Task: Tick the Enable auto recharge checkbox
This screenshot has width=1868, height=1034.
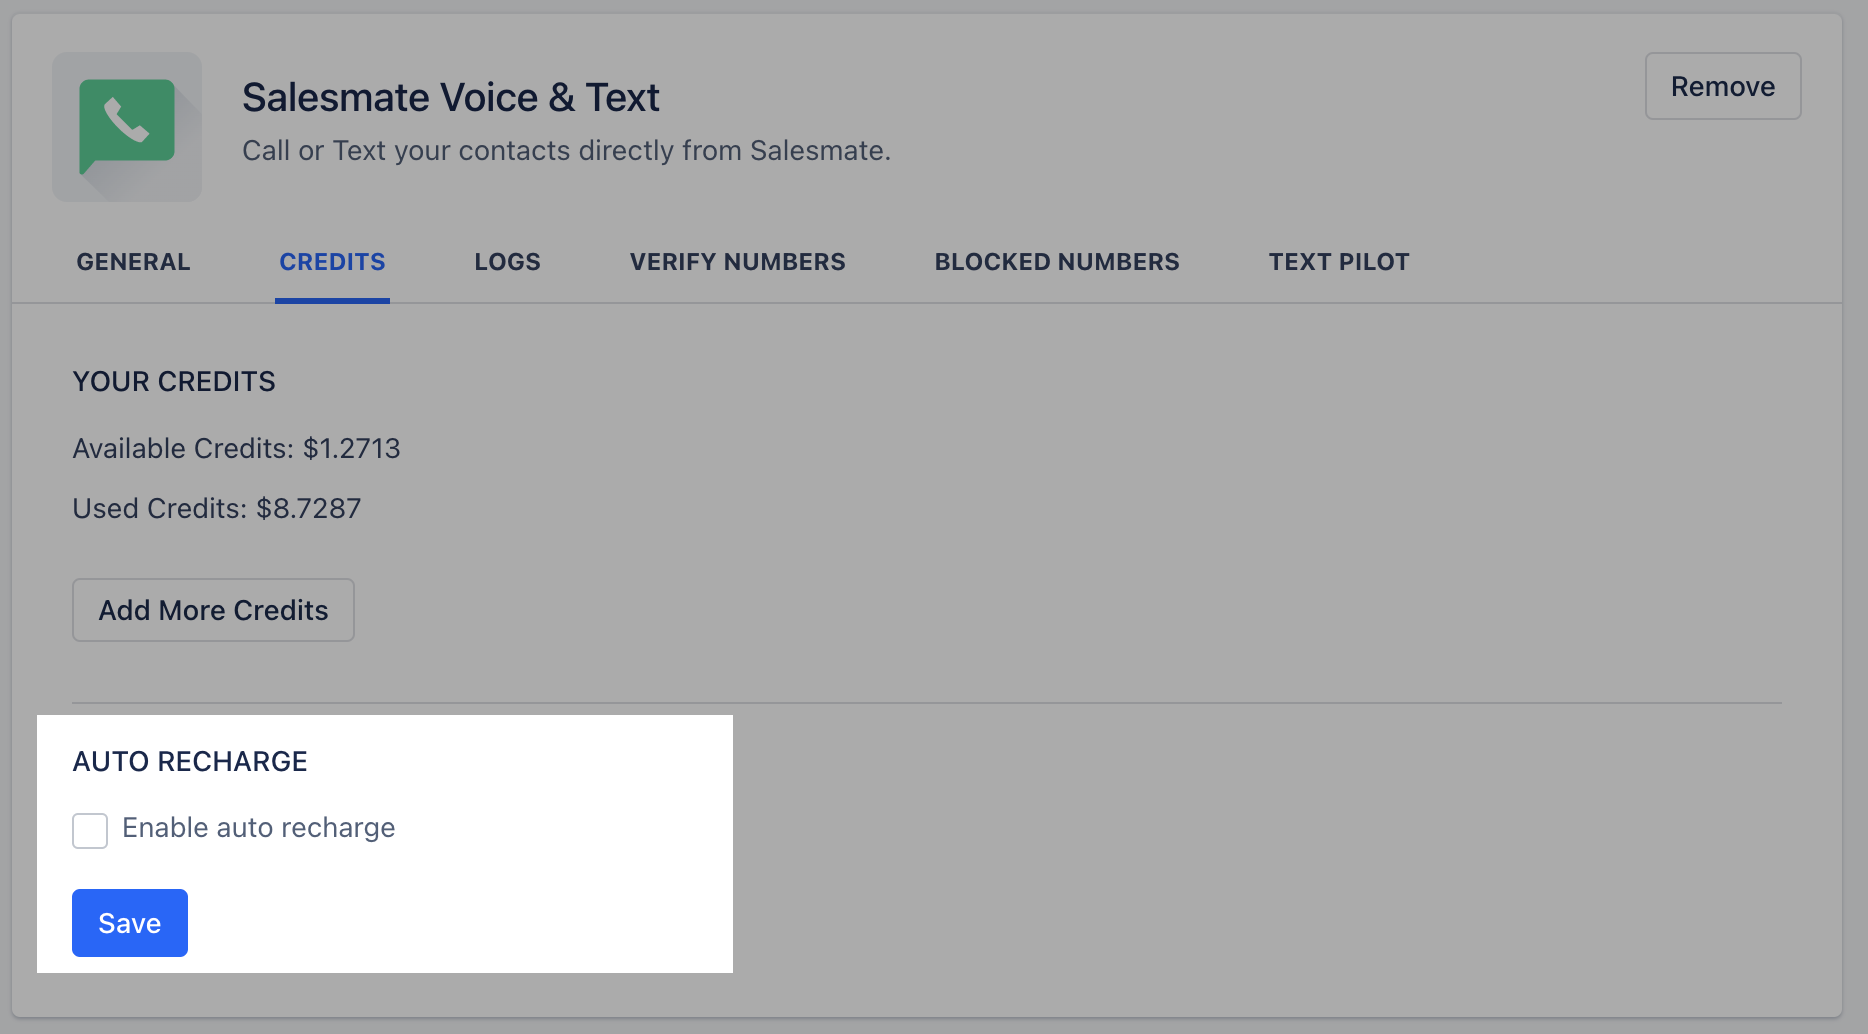Action: (90, 830)
